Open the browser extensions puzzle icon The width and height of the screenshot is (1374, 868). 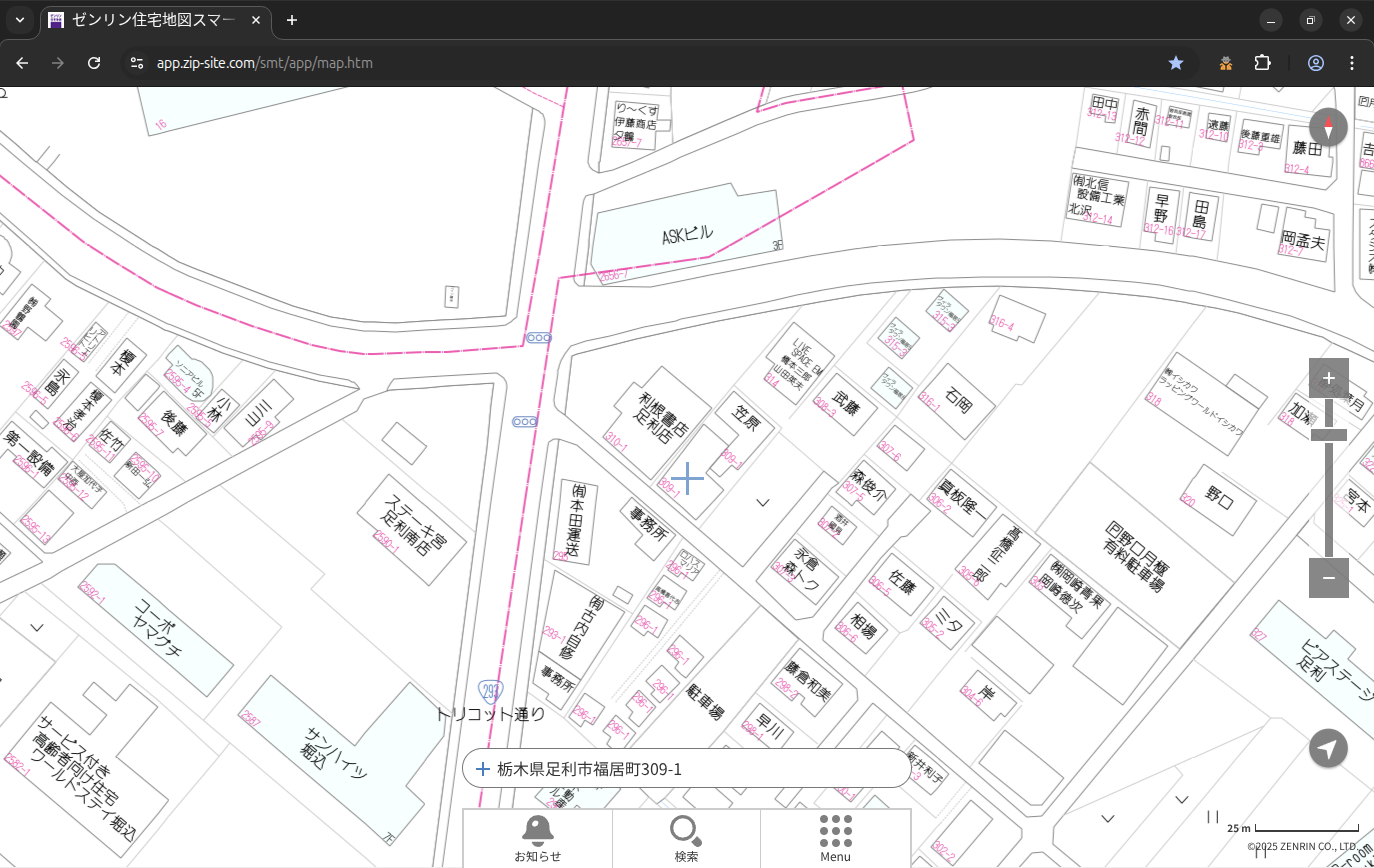click(1262, 63)
